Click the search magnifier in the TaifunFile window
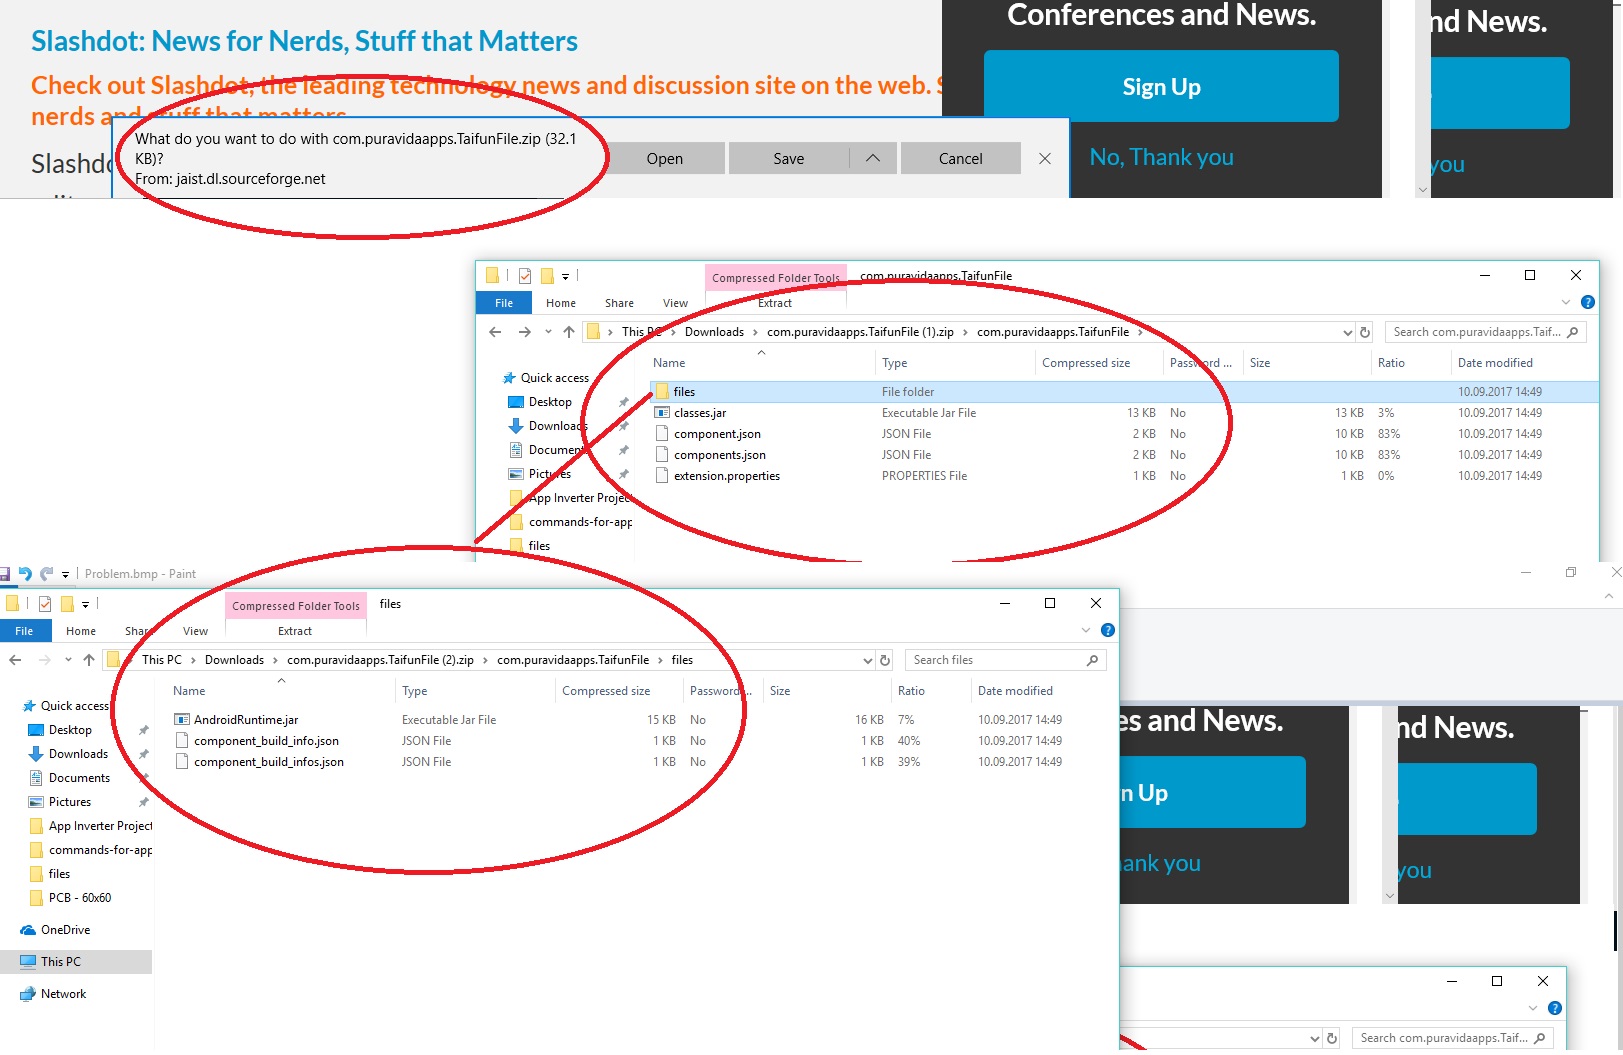This screenshot has width=1623, height=1055. [1573, 332]
